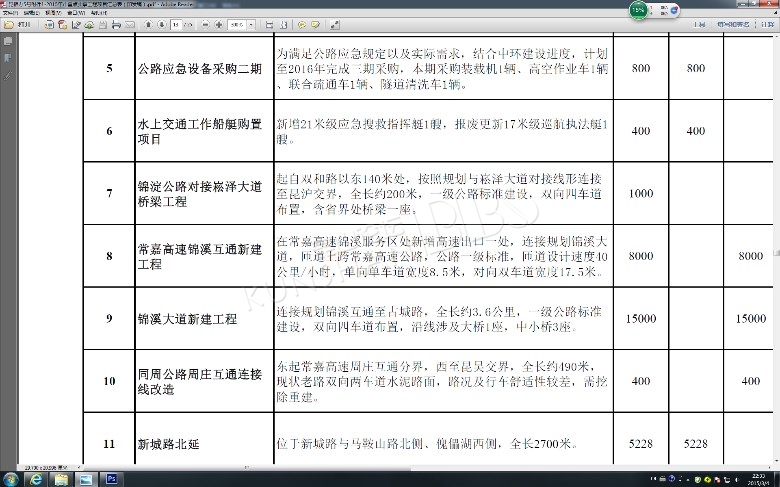Image resolution: width=780 pixels, height=487 pixels.
Task: Click the value 1000 in row 7
Action: [x=641, y=194]
